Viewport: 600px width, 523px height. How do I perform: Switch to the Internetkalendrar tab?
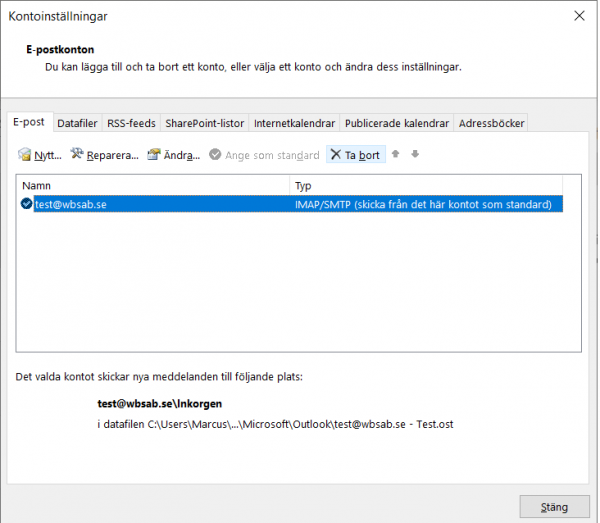click(x=294, y=124)
